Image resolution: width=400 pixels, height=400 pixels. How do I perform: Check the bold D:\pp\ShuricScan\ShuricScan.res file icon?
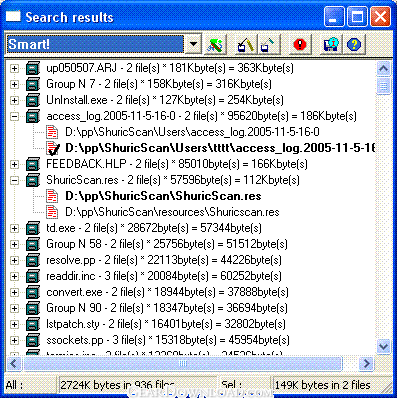(x=52, y=196)
